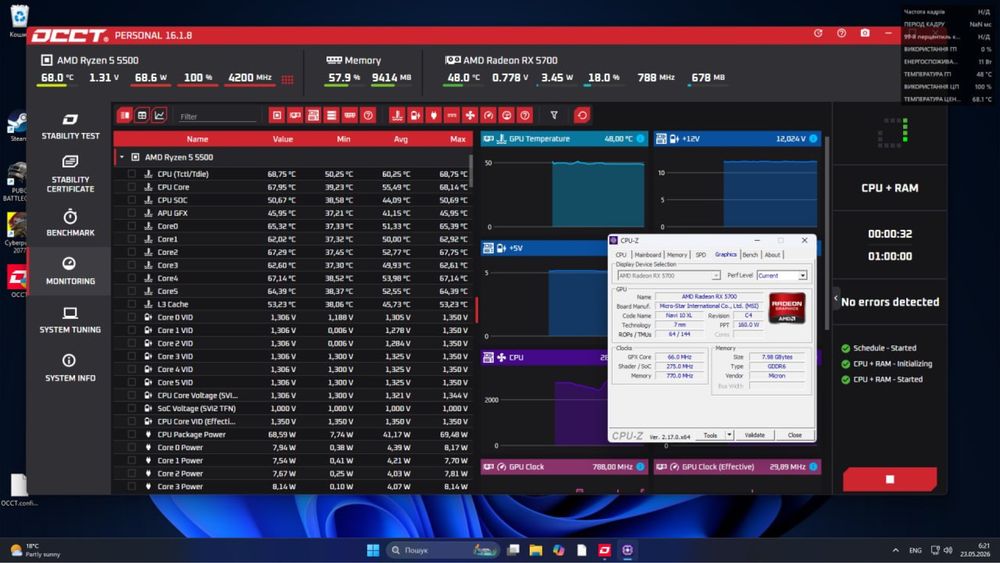This screenshot has height=563, width=1000.
Task: Open the OCCT title bar help icon
Action: (x=841, y=33)
